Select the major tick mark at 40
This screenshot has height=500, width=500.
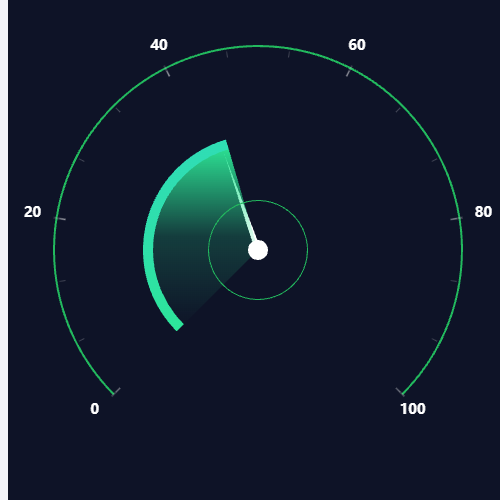168,71
